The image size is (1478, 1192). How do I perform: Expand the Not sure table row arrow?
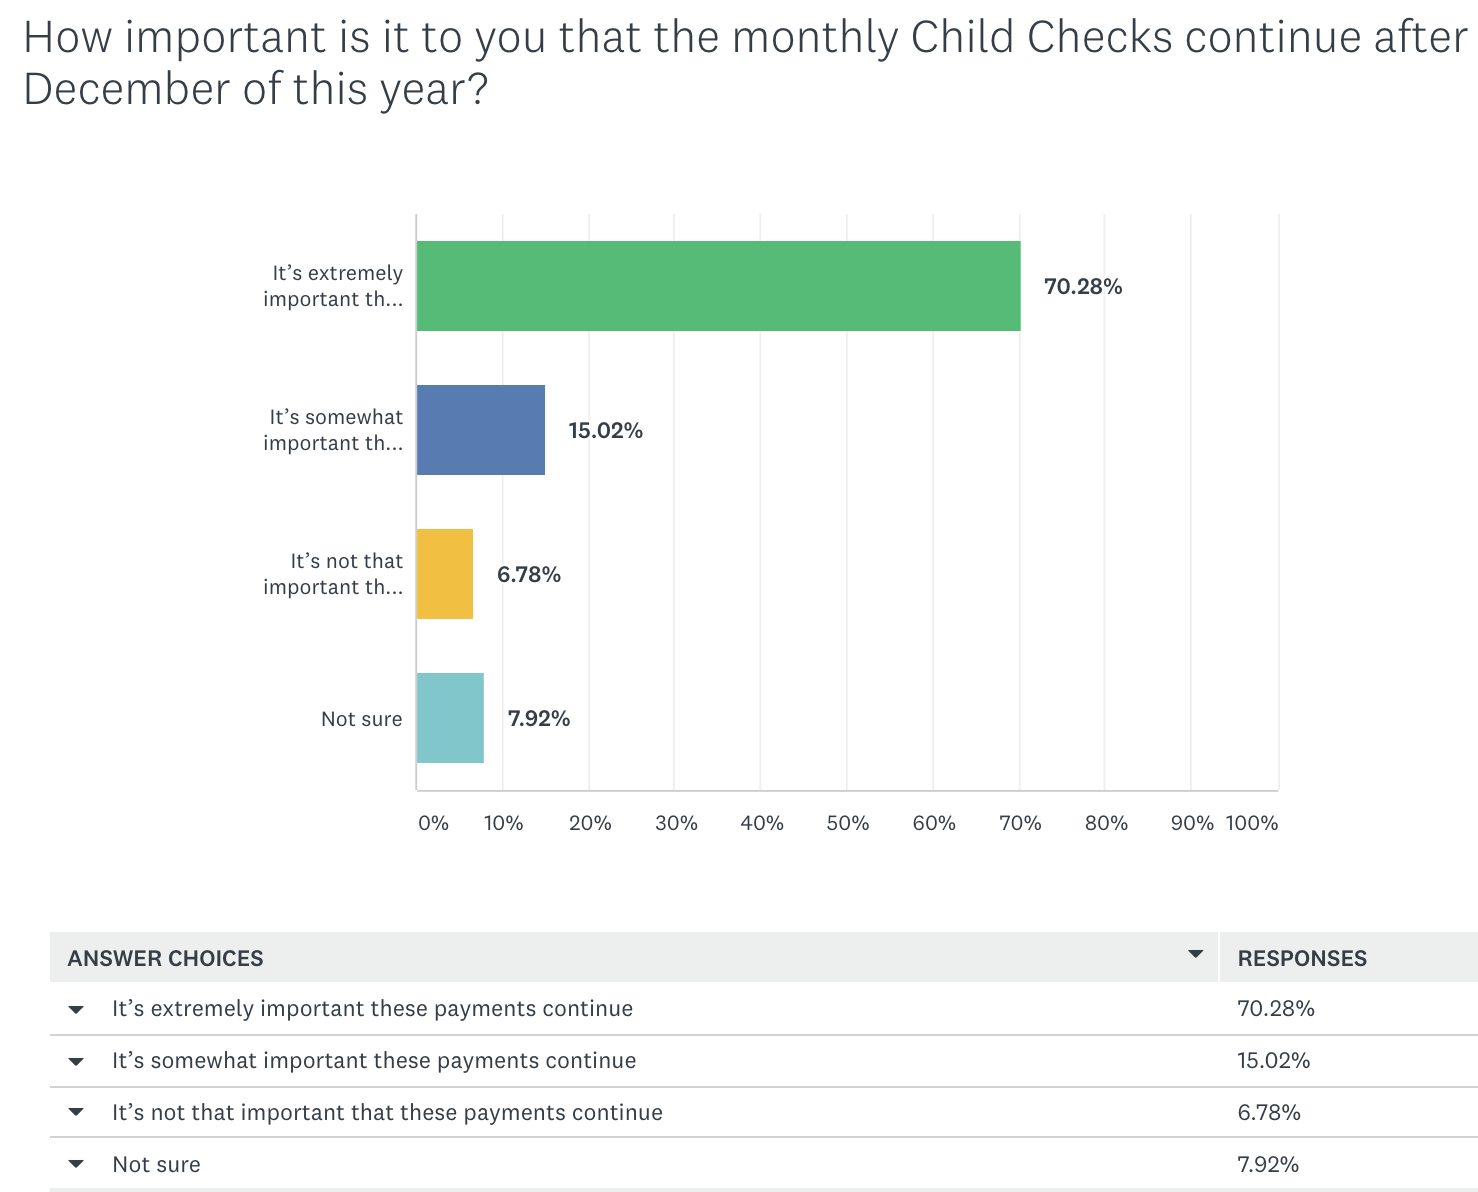click(76, 1165)
